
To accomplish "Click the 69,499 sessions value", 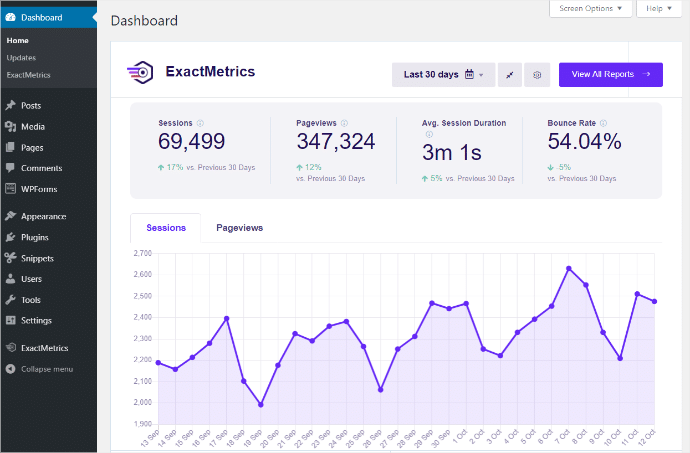I will [x=191, y=141].
